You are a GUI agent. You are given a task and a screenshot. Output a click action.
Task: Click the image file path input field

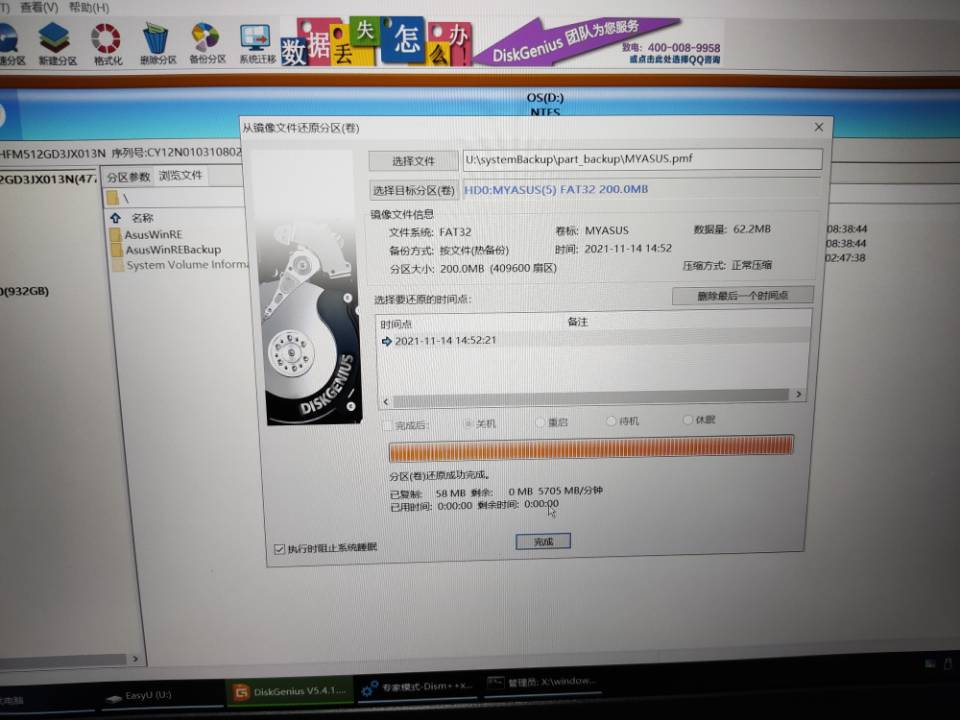(642, 159)
